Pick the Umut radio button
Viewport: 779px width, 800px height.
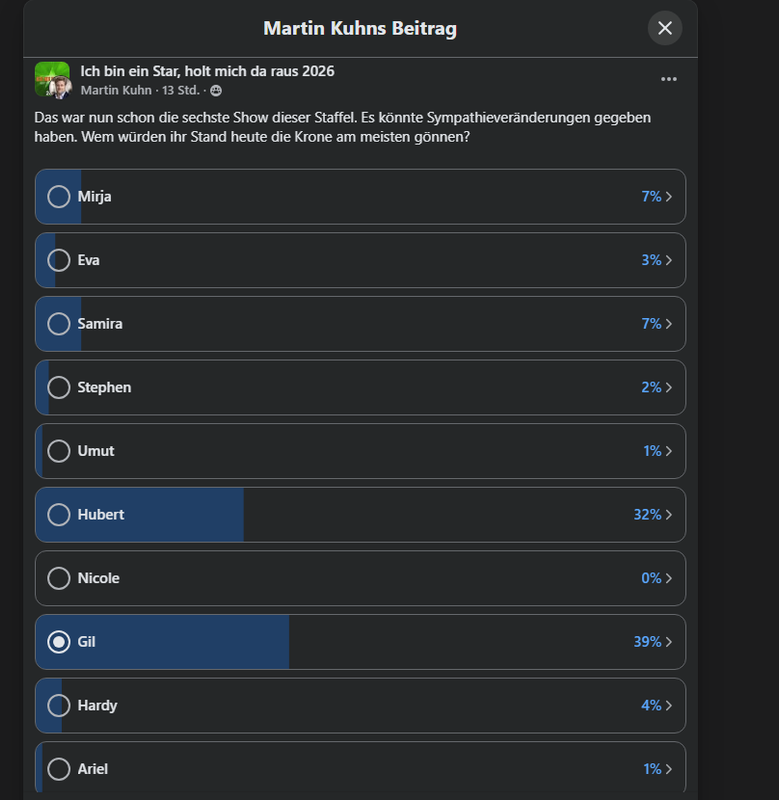click(59, 451)
